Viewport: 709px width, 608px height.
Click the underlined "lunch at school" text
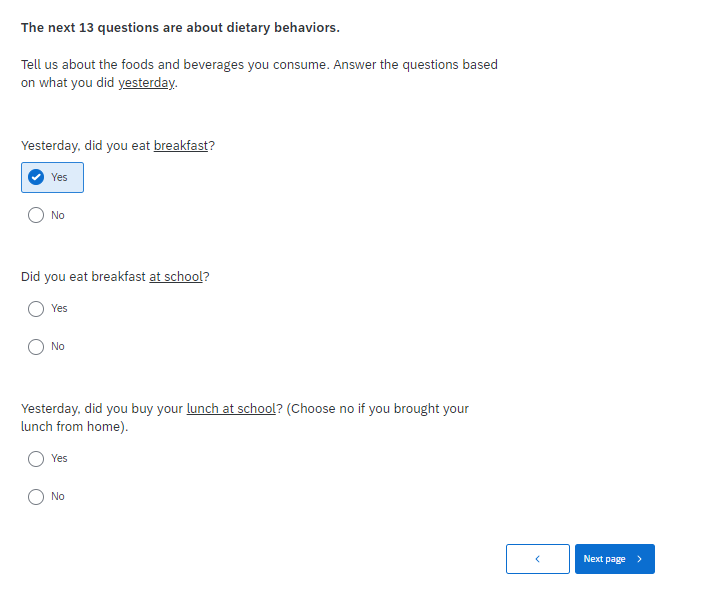[x=230, y=408]
